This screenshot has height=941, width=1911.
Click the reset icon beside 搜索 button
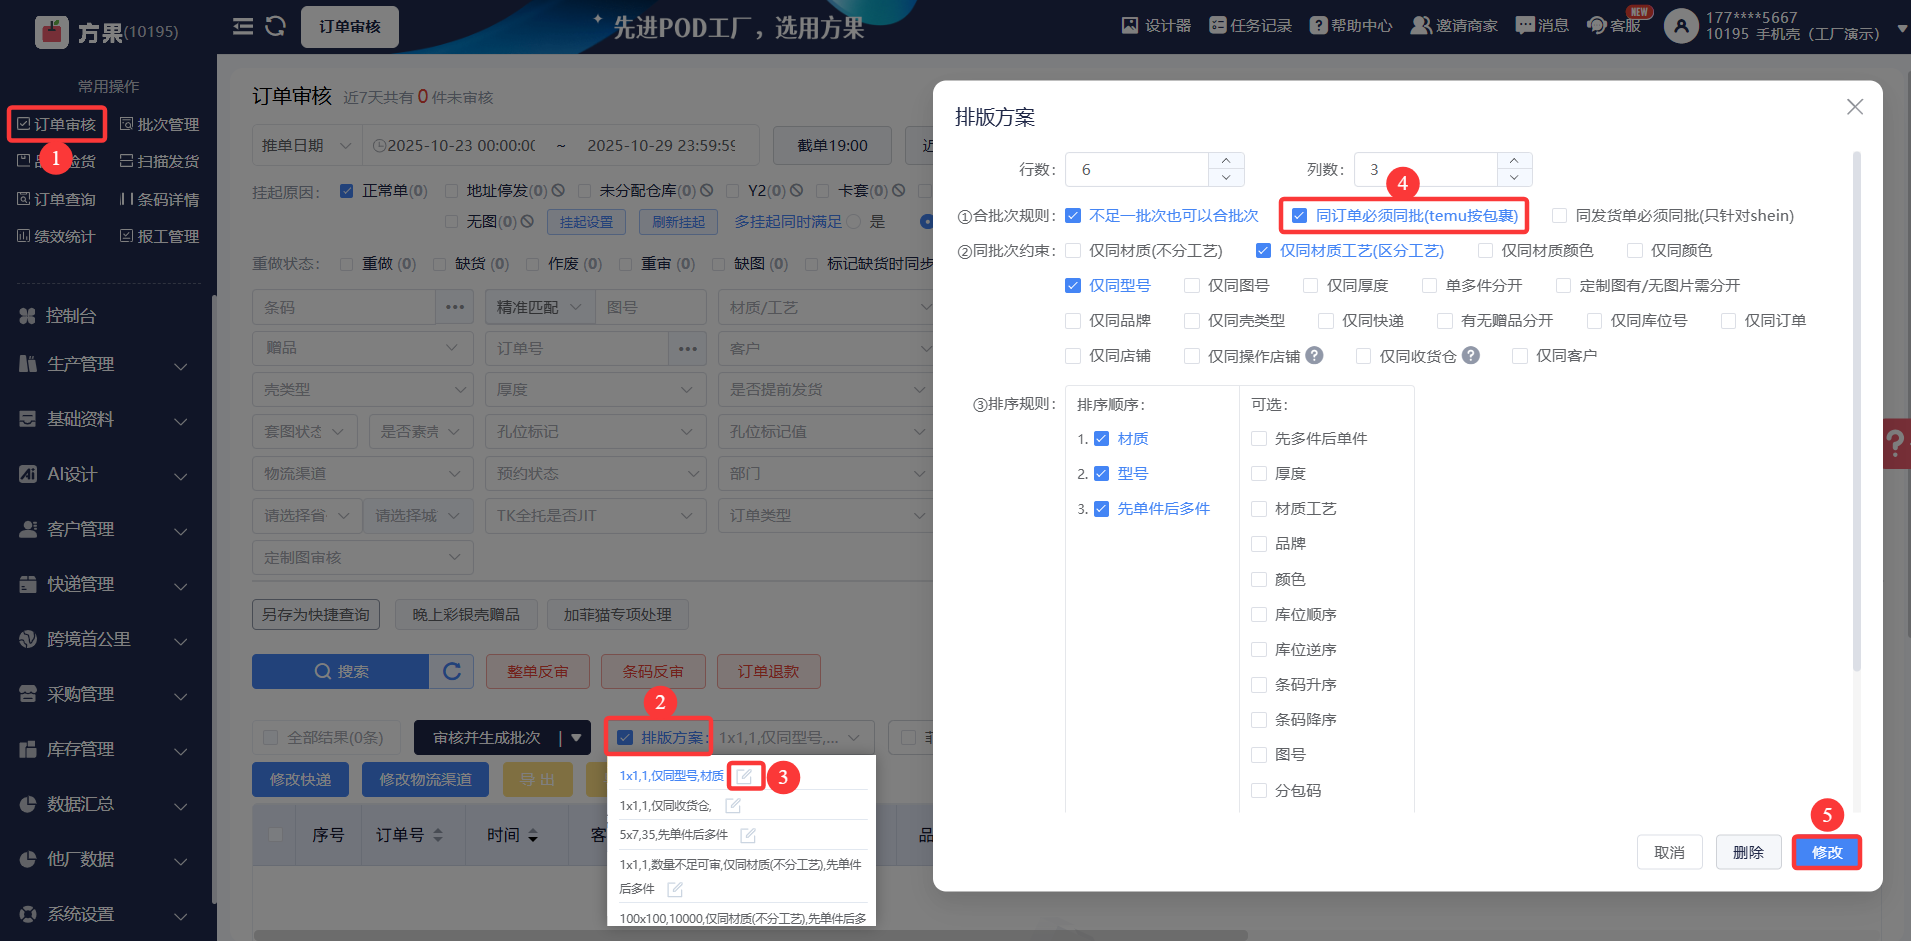pos(452,671)
